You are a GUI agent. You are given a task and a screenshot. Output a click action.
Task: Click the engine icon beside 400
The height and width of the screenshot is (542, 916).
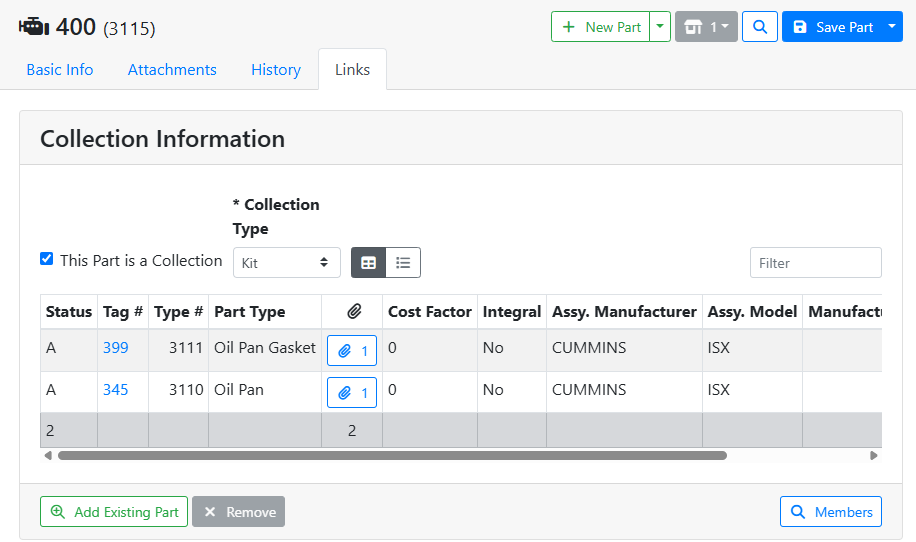(34, 27)
